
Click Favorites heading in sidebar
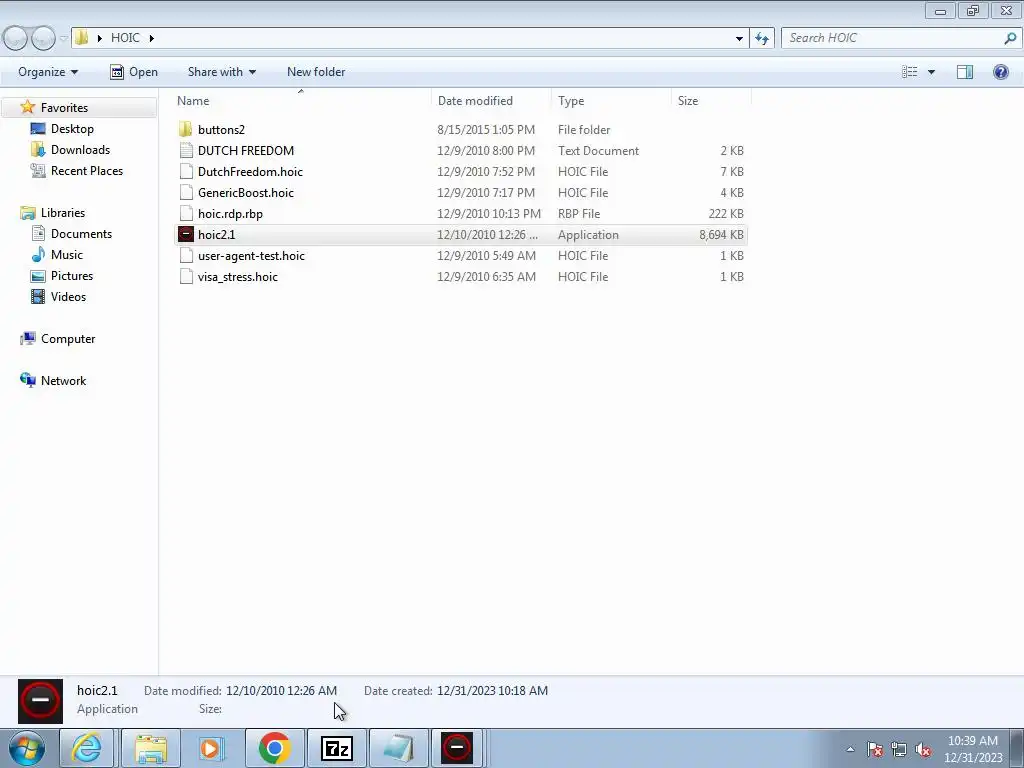[64, 108]
